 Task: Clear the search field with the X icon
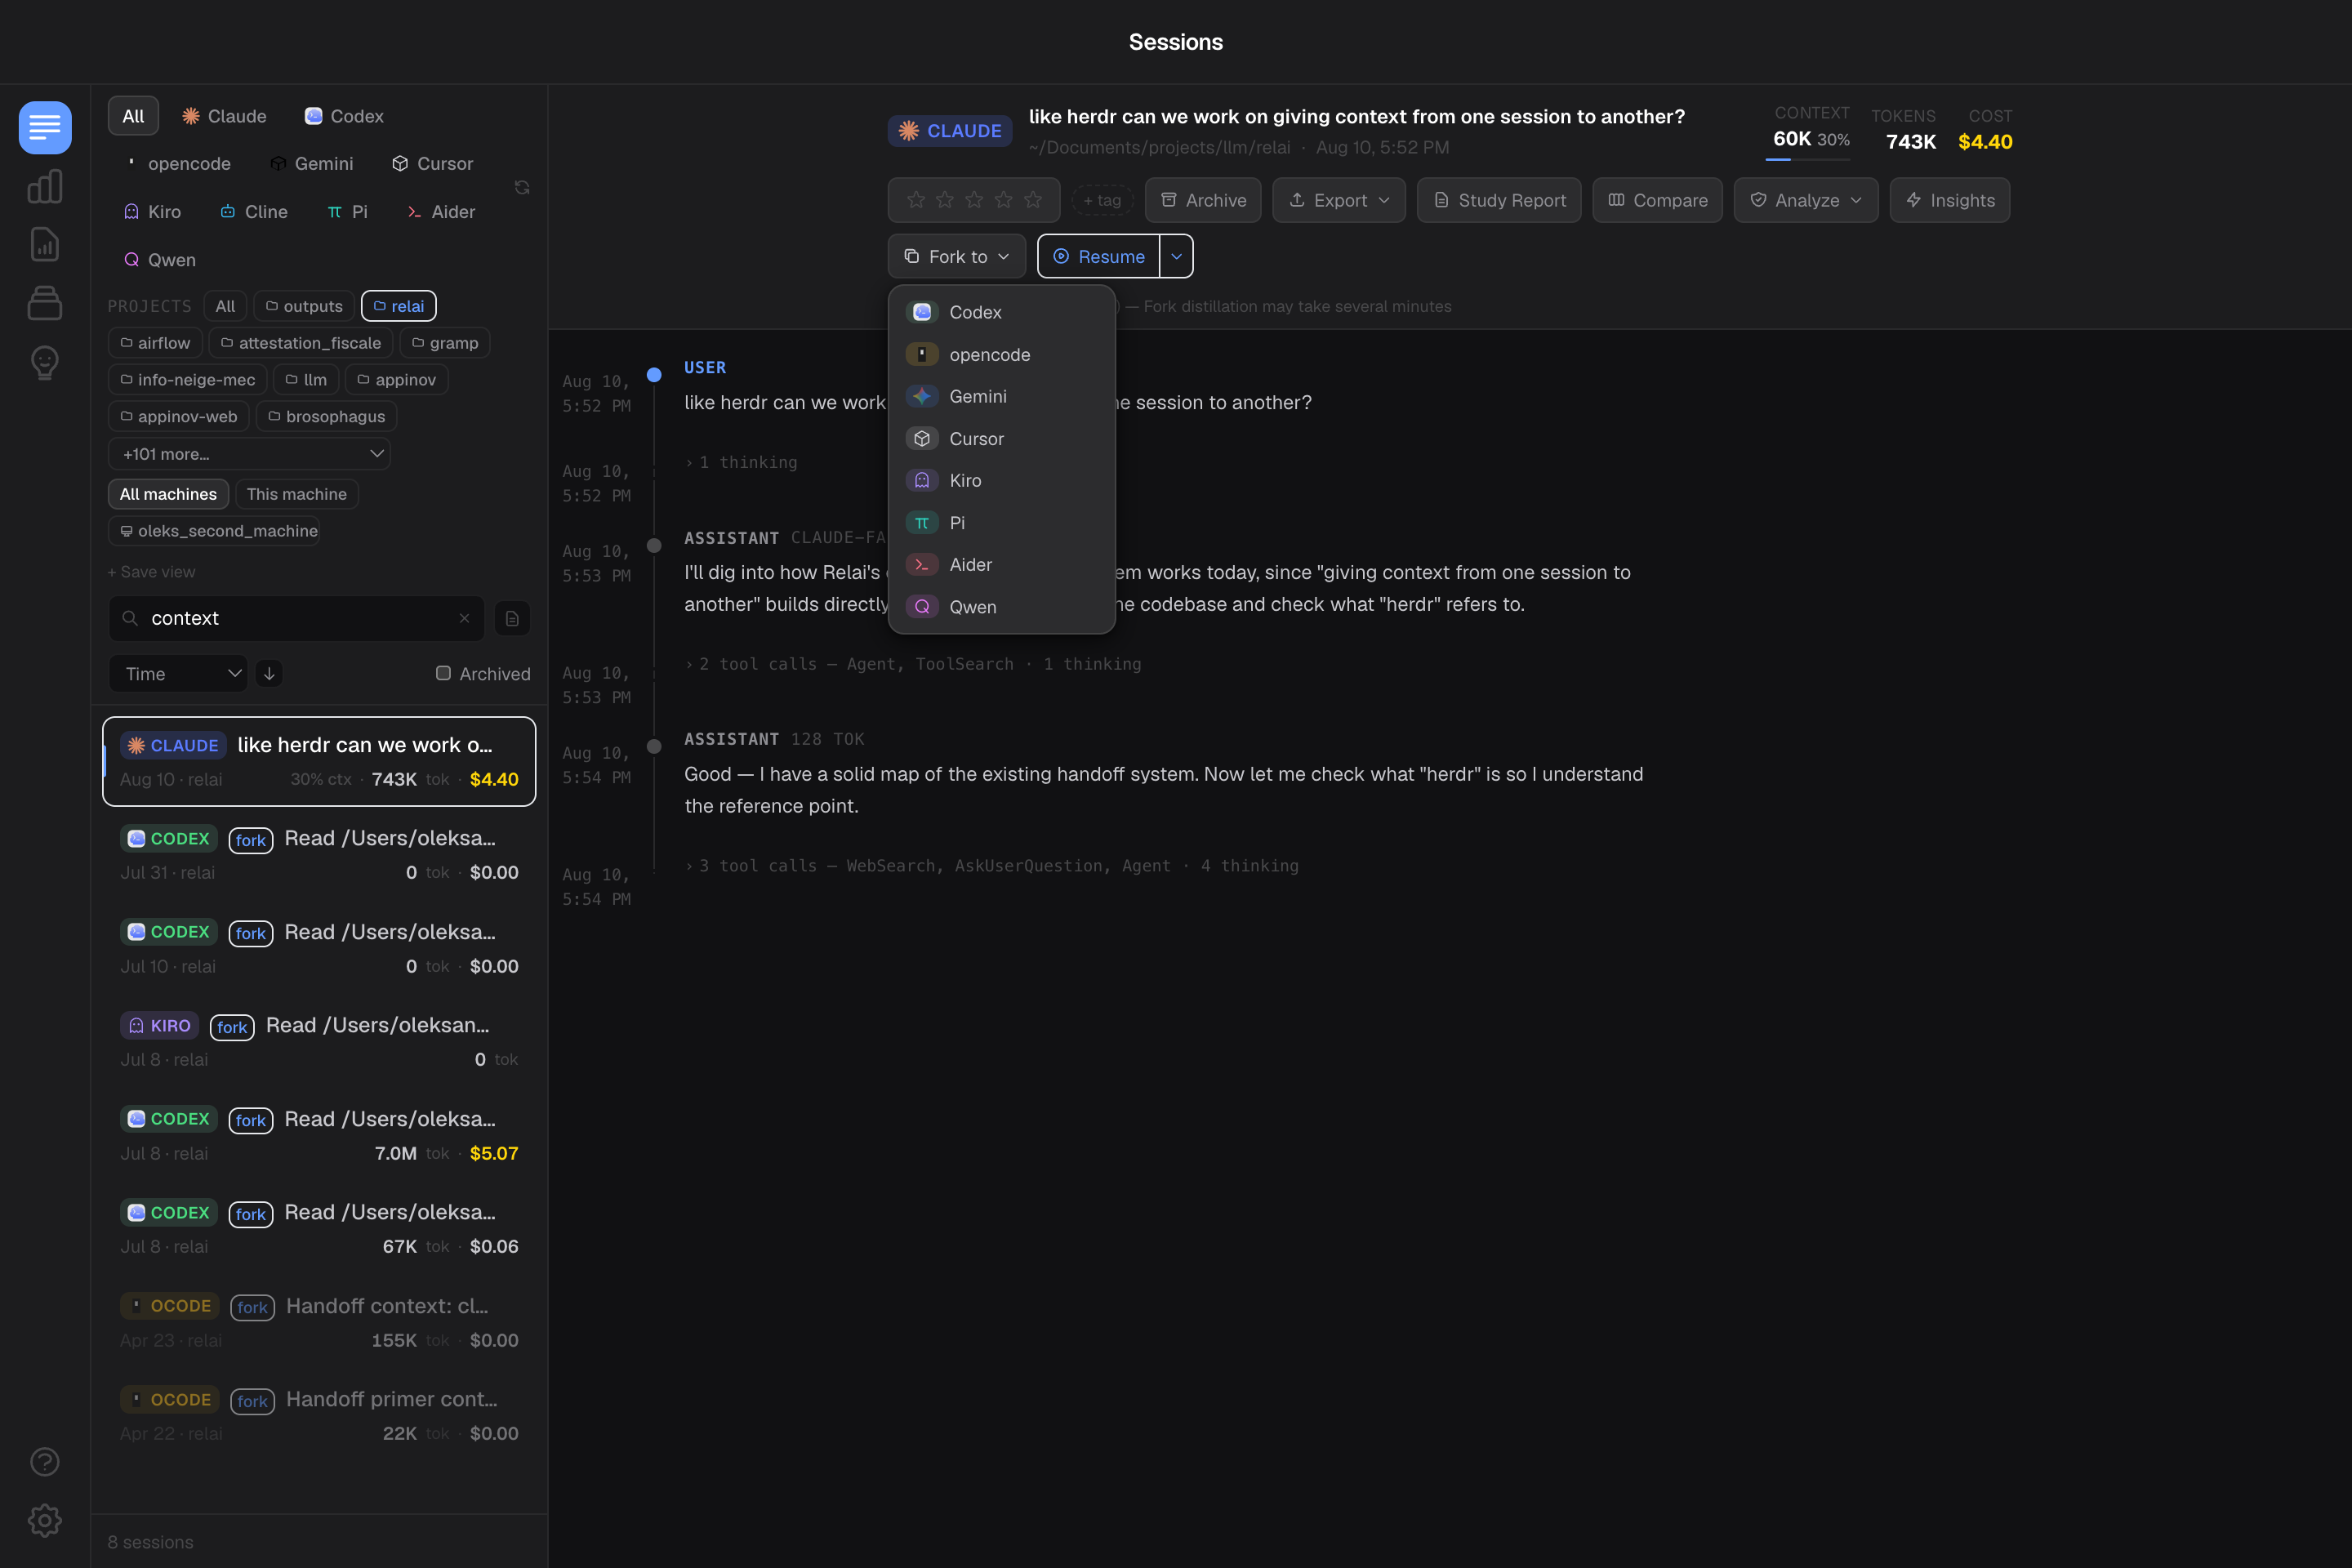pos(464,618)
